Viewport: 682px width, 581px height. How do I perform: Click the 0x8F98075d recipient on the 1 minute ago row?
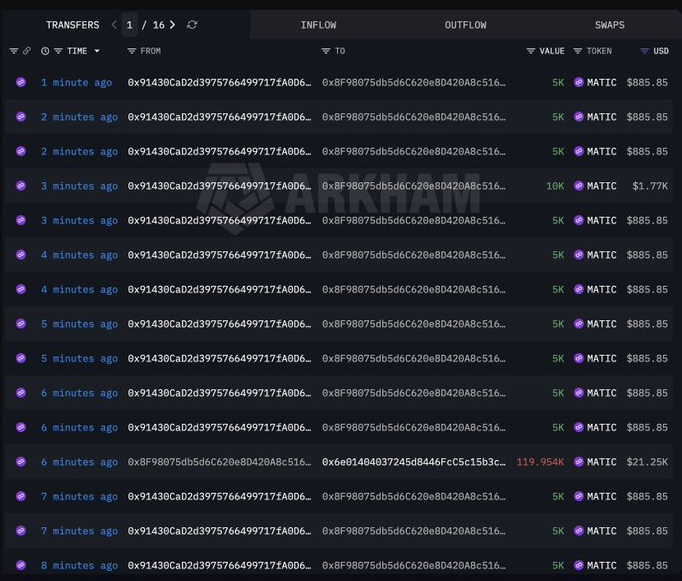tap(414, 83)
